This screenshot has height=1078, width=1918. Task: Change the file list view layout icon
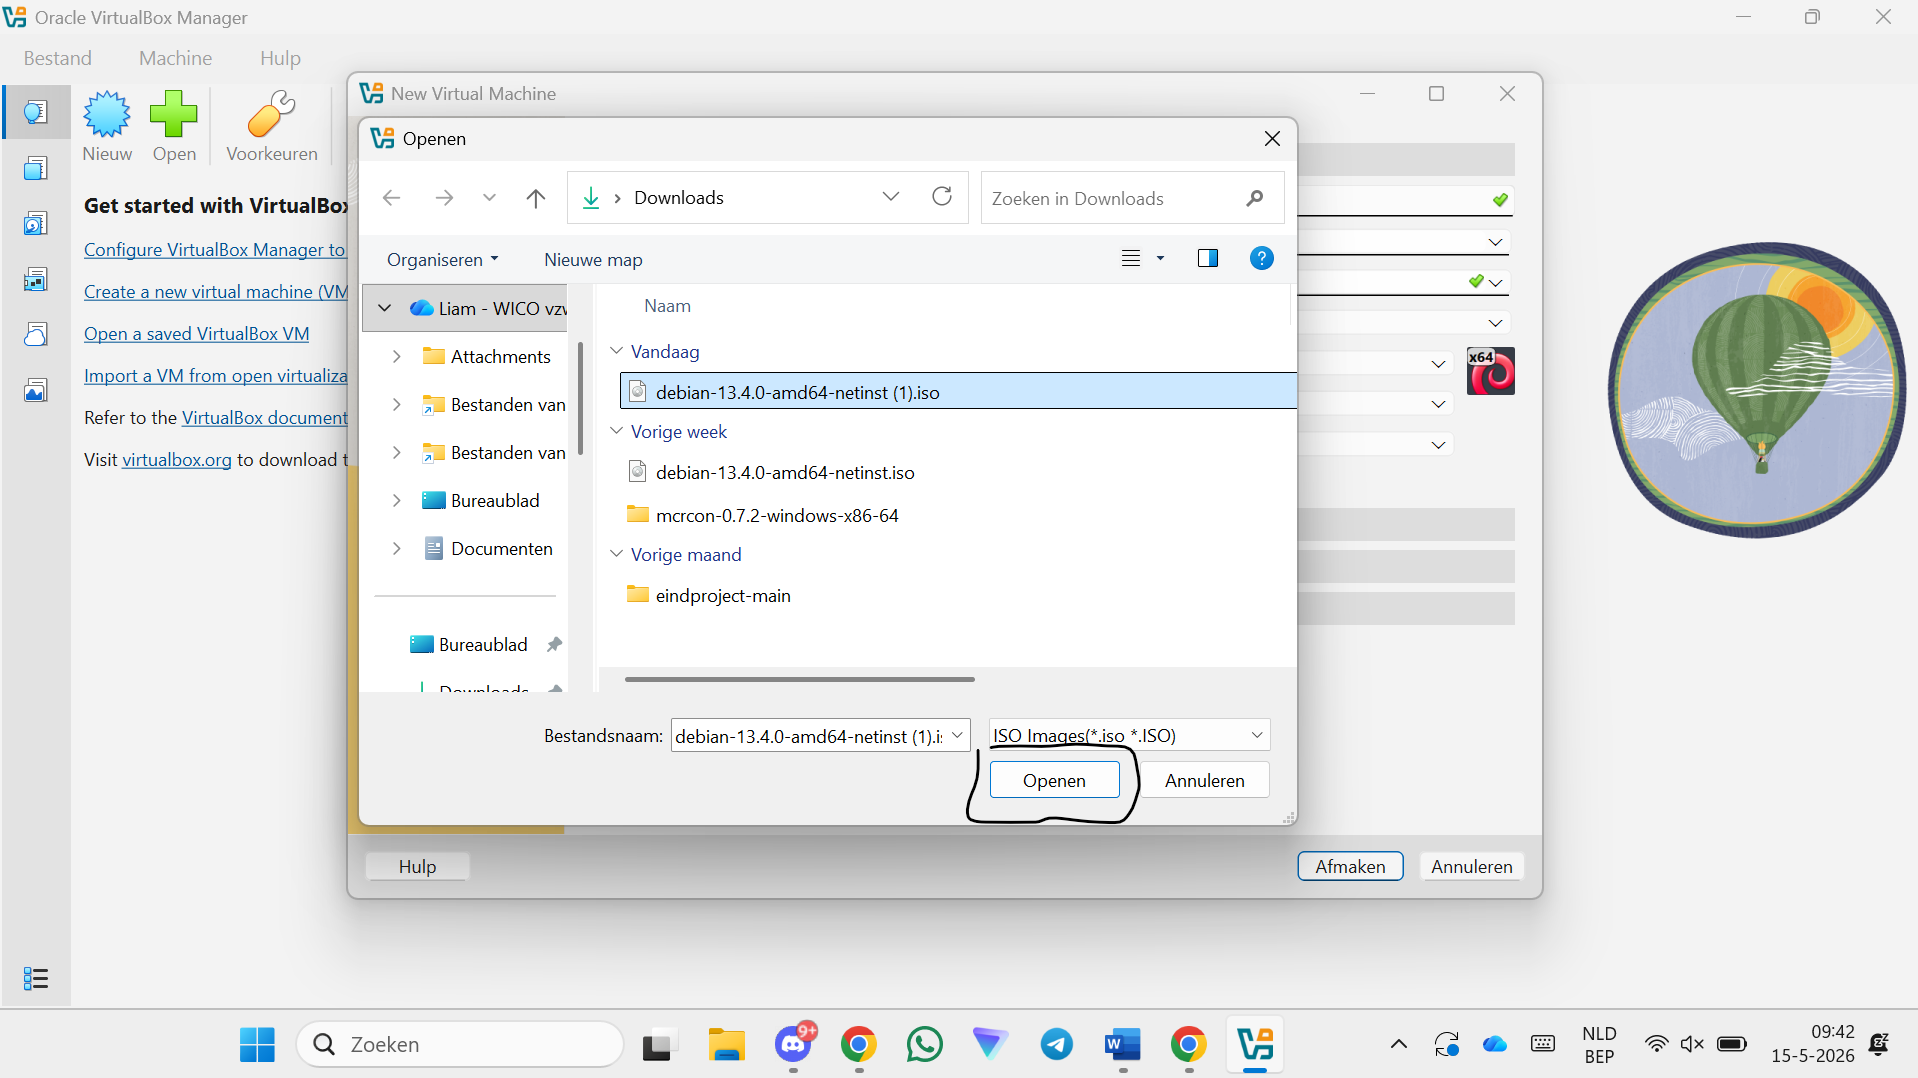pos(1131,259)
